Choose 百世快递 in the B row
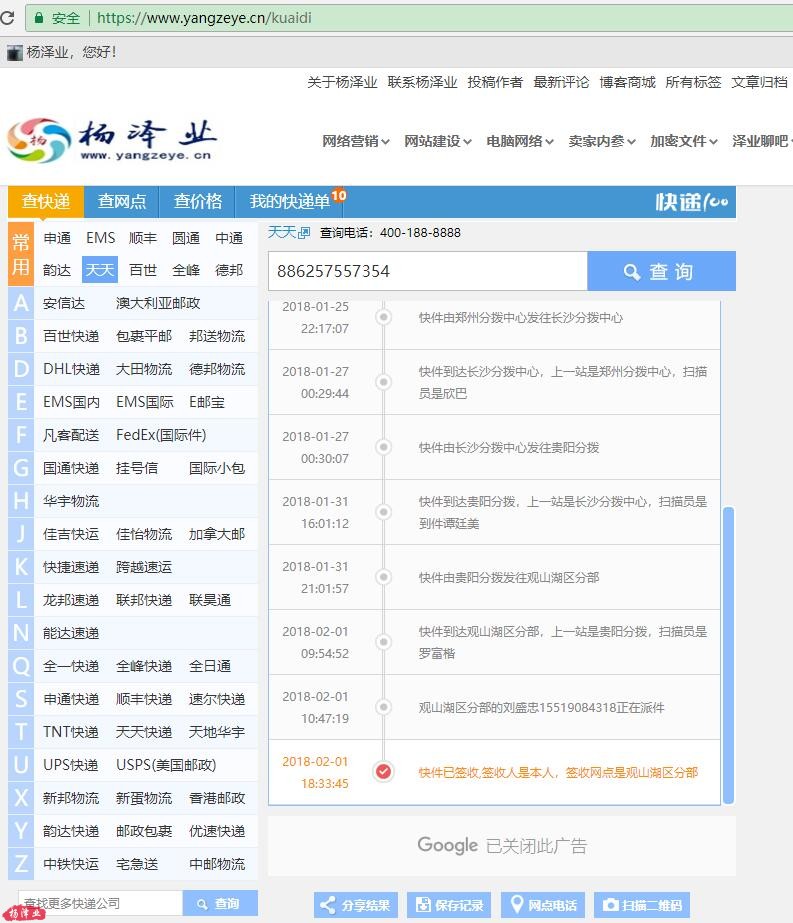The height and width of the screenshot is (923, 793). pos(71,336)
